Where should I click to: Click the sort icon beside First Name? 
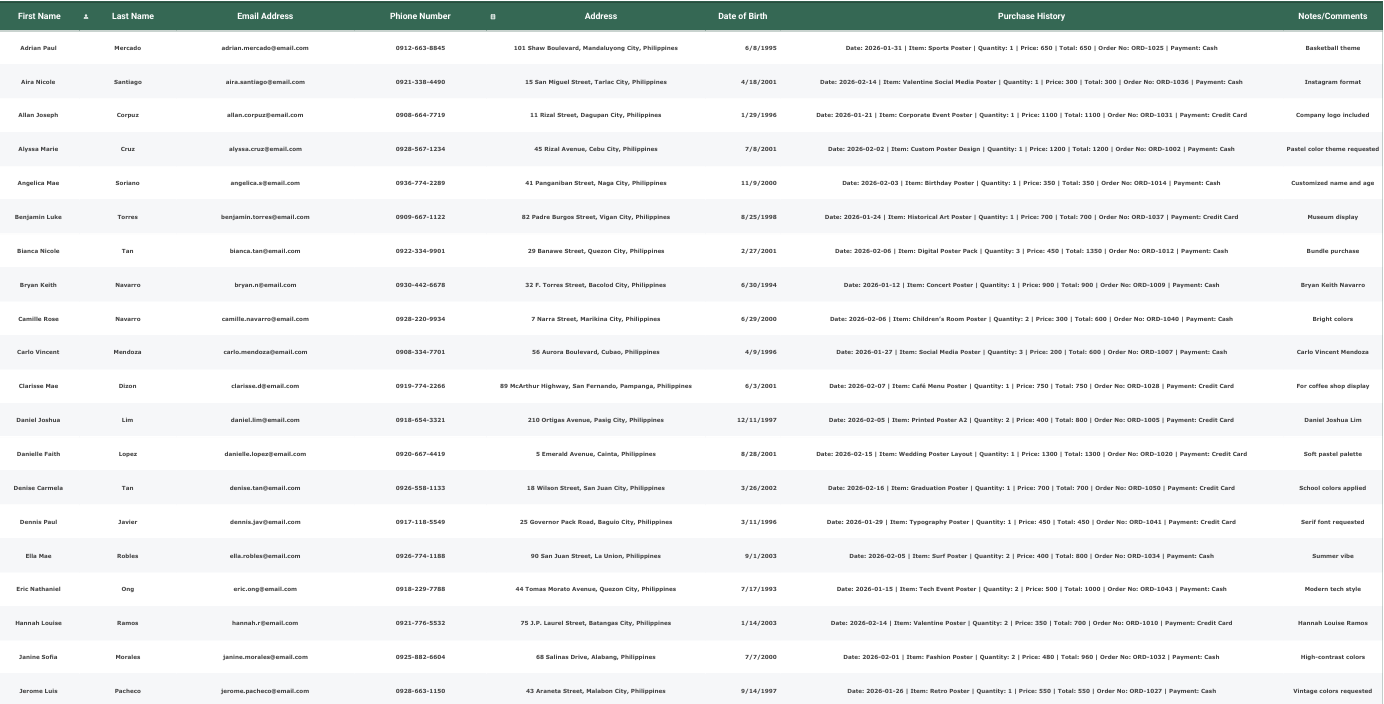point(85,17)
